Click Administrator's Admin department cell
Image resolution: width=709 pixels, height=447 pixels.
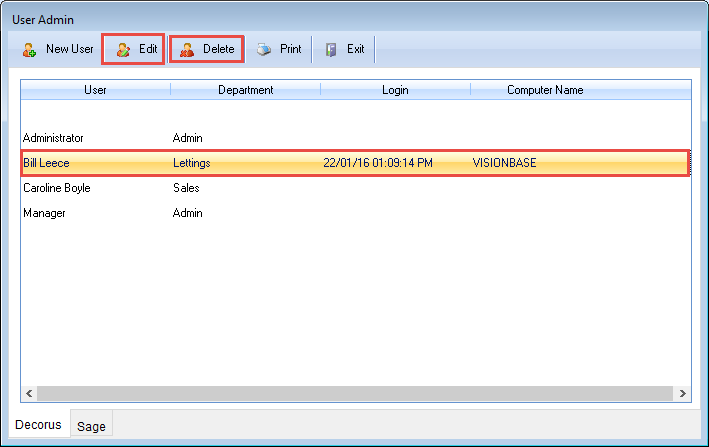(187, 138)
